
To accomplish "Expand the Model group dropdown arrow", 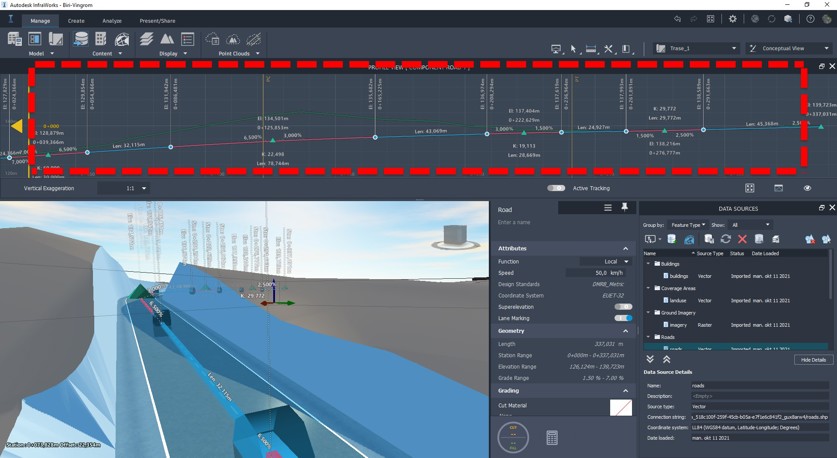I will [x=52, y=53].
